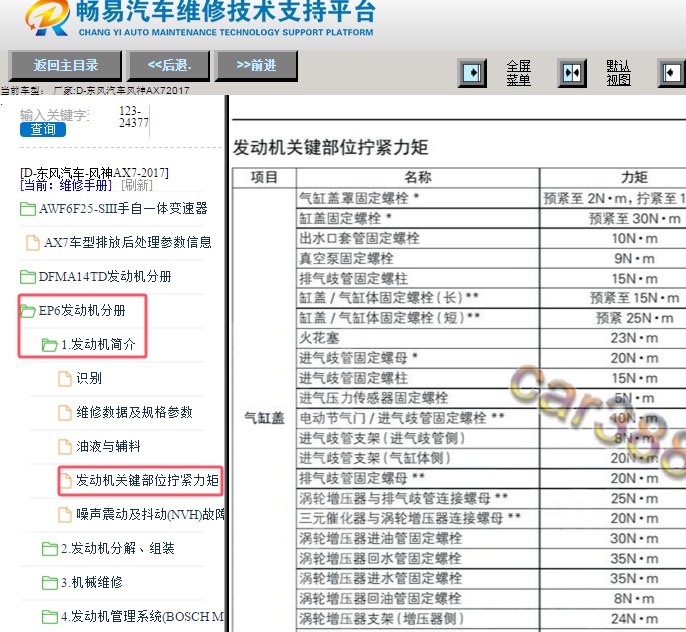This screenshot has height=632, width=686.
Task: Open 油液与辅料 document
Action: 108,447
